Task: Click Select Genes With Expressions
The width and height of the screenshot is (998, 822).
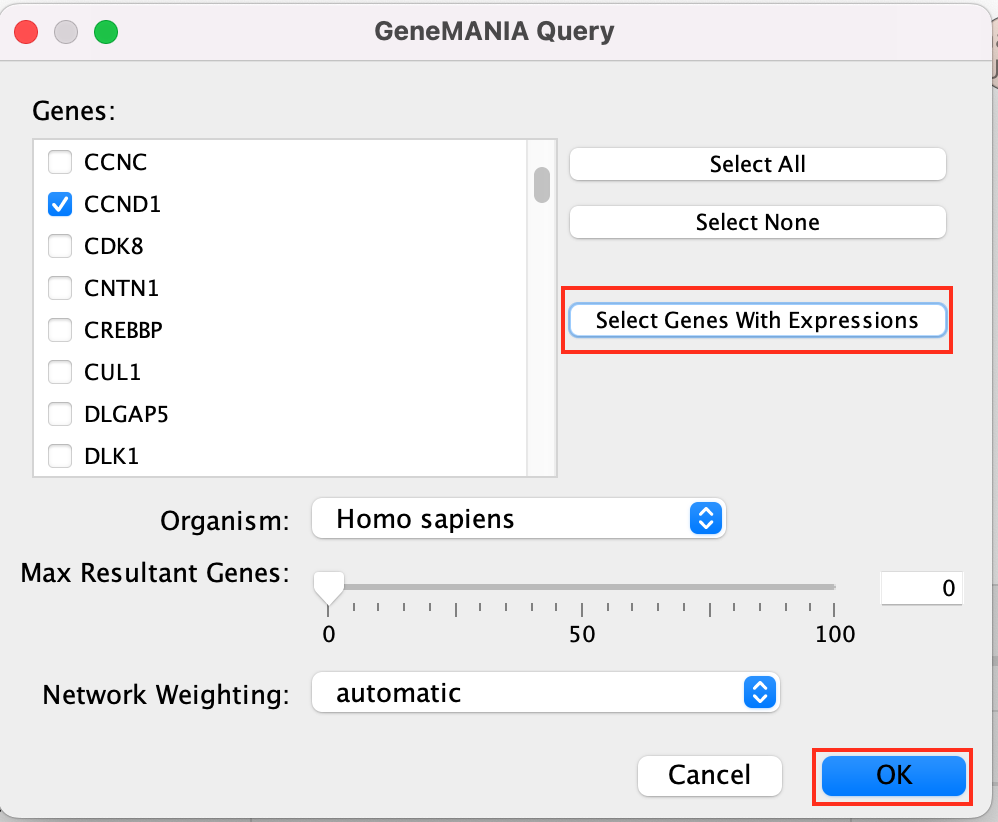Action: tap(757, 320)
